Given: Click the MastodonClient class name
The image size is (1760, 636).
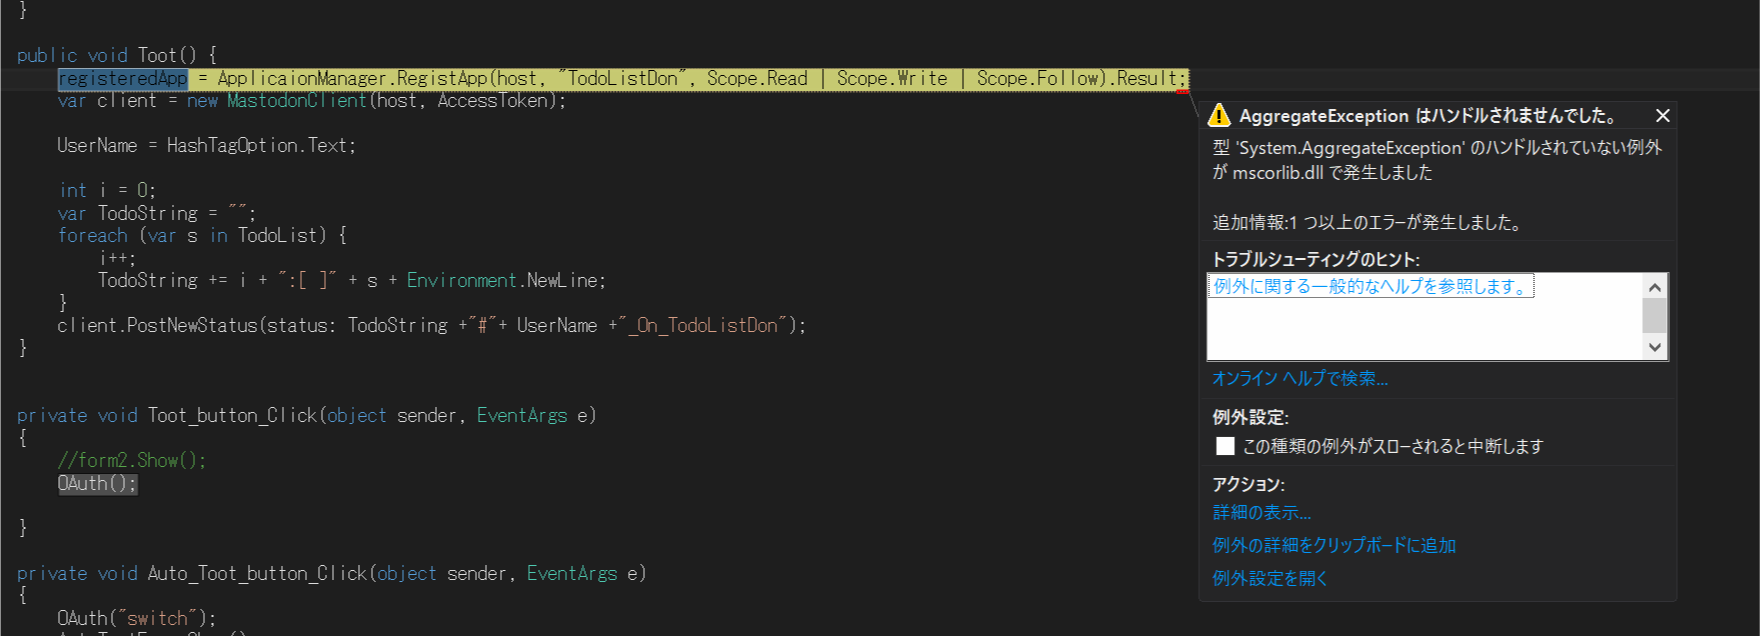Looking at the screenshot, I should 297,101.
